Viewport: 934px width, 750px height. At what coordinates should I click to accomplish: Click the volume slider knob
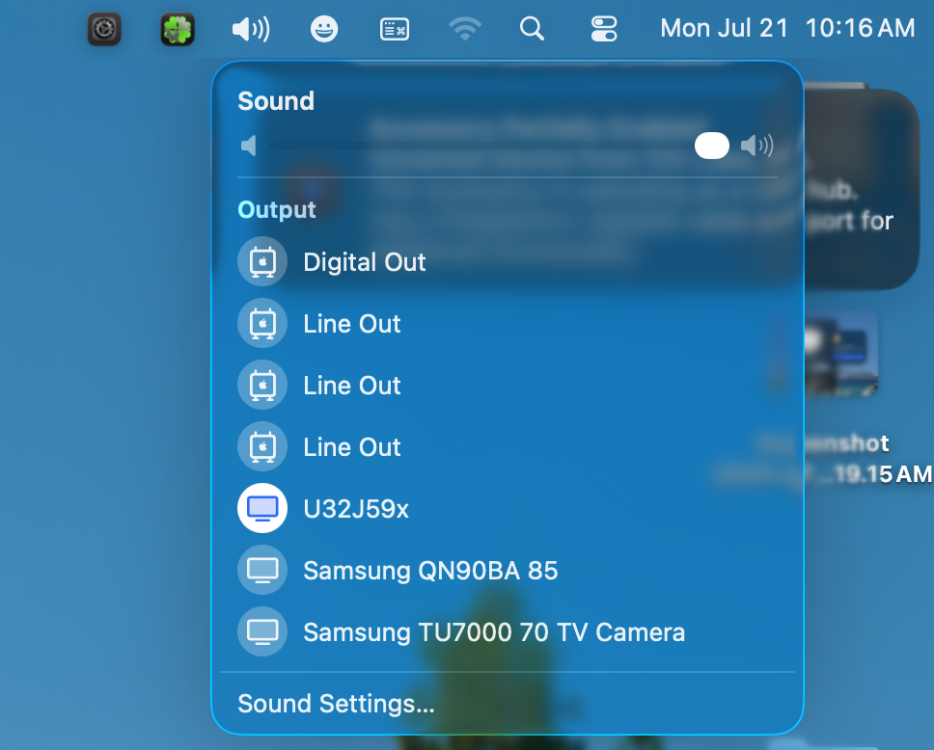712,145
